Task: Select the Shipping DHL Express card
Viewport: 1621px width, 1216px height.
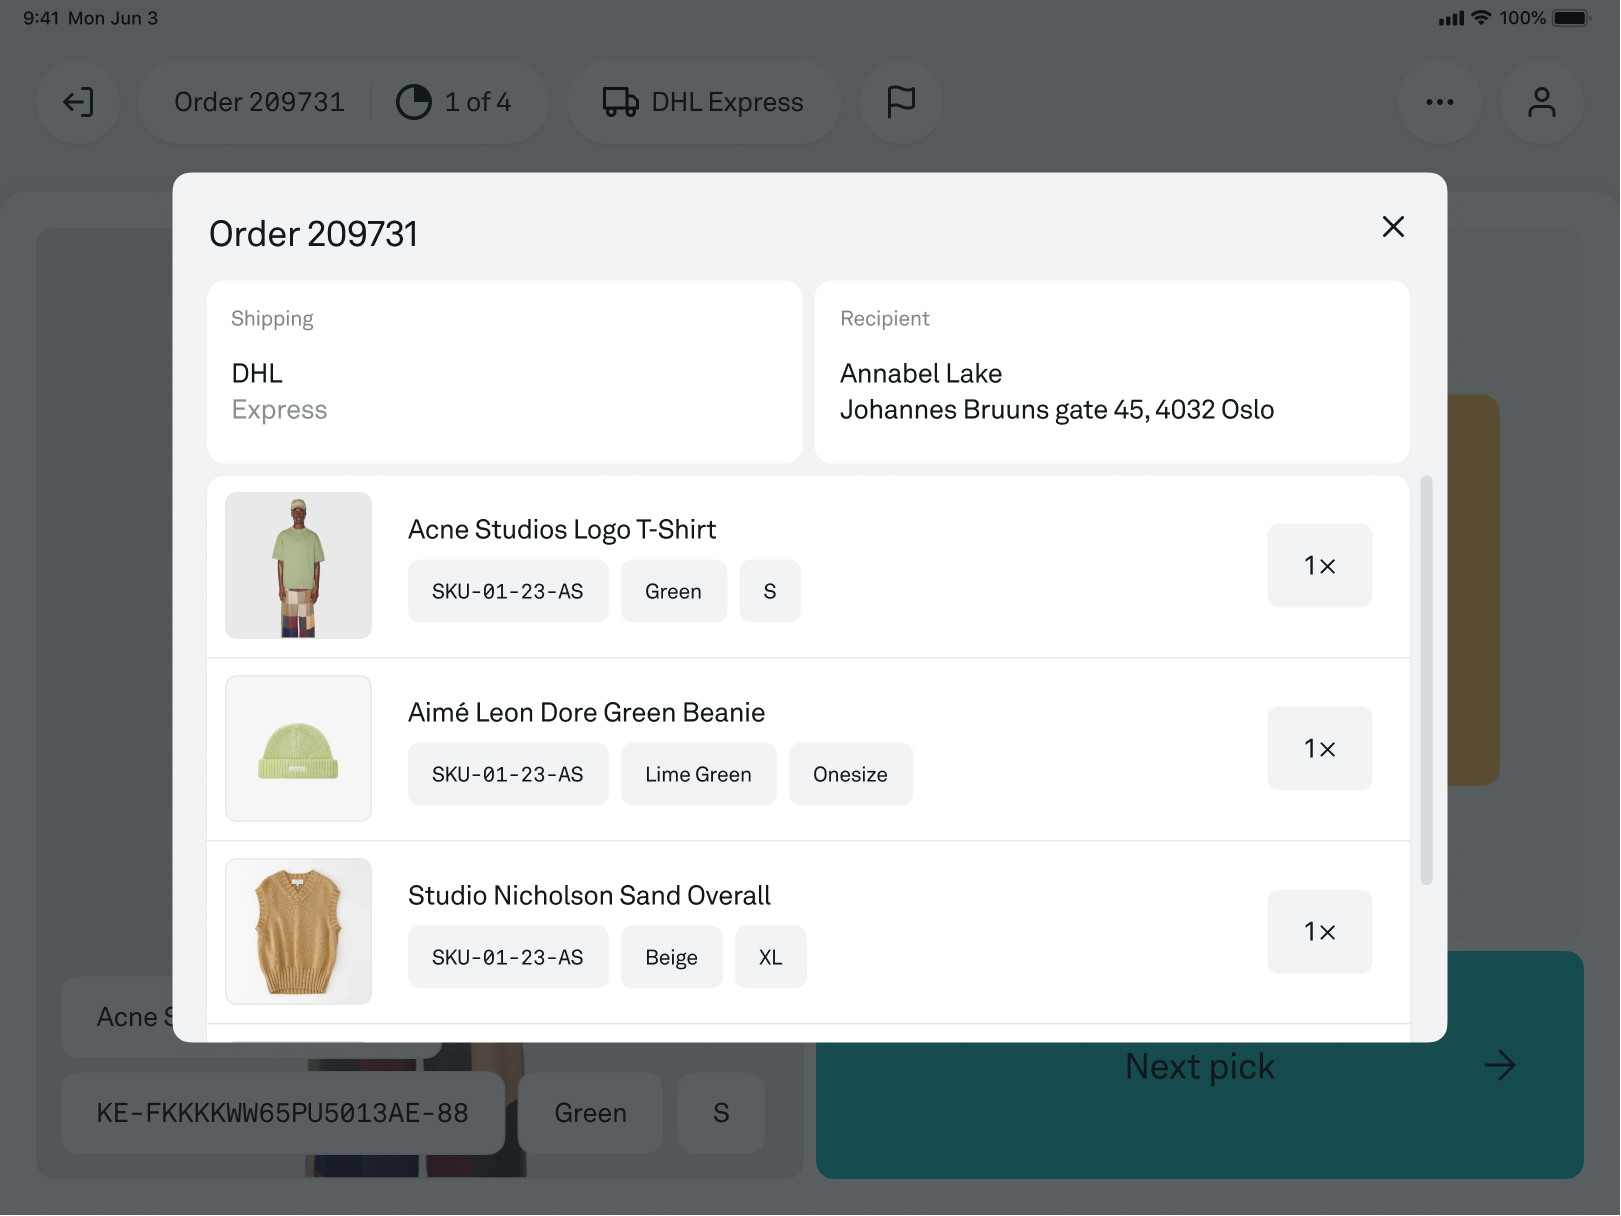Action: [505, 372]
